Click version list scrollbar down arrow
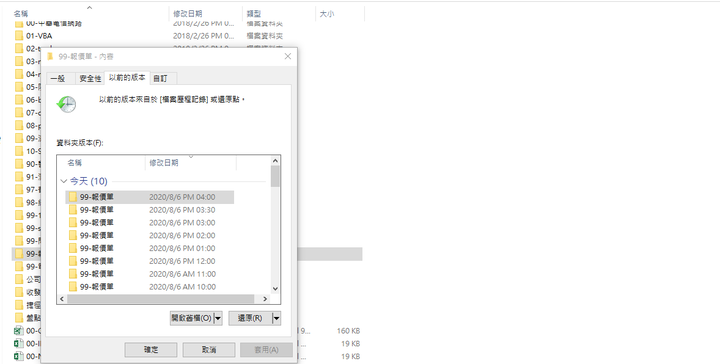The width and height of the screenshot is (720, 364). [x=276, y=289]
